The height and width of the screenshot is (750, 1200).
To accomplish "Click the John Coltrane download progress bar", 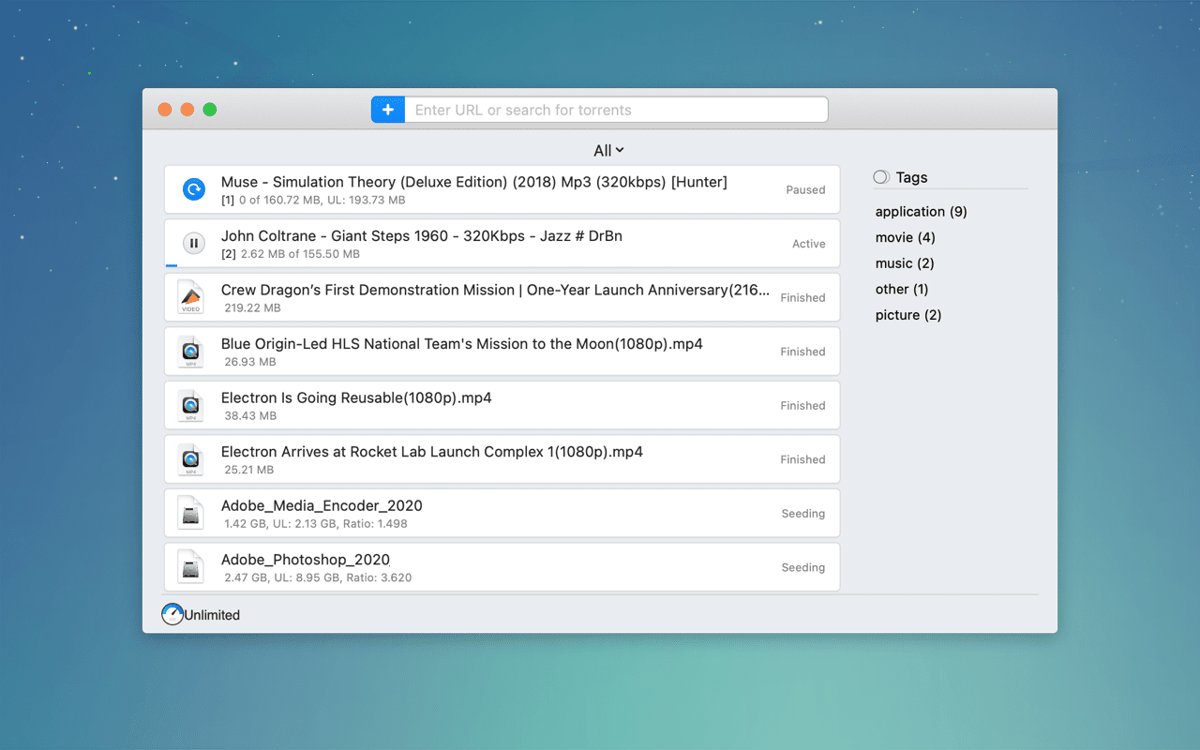I will click(x=172, y=266).
